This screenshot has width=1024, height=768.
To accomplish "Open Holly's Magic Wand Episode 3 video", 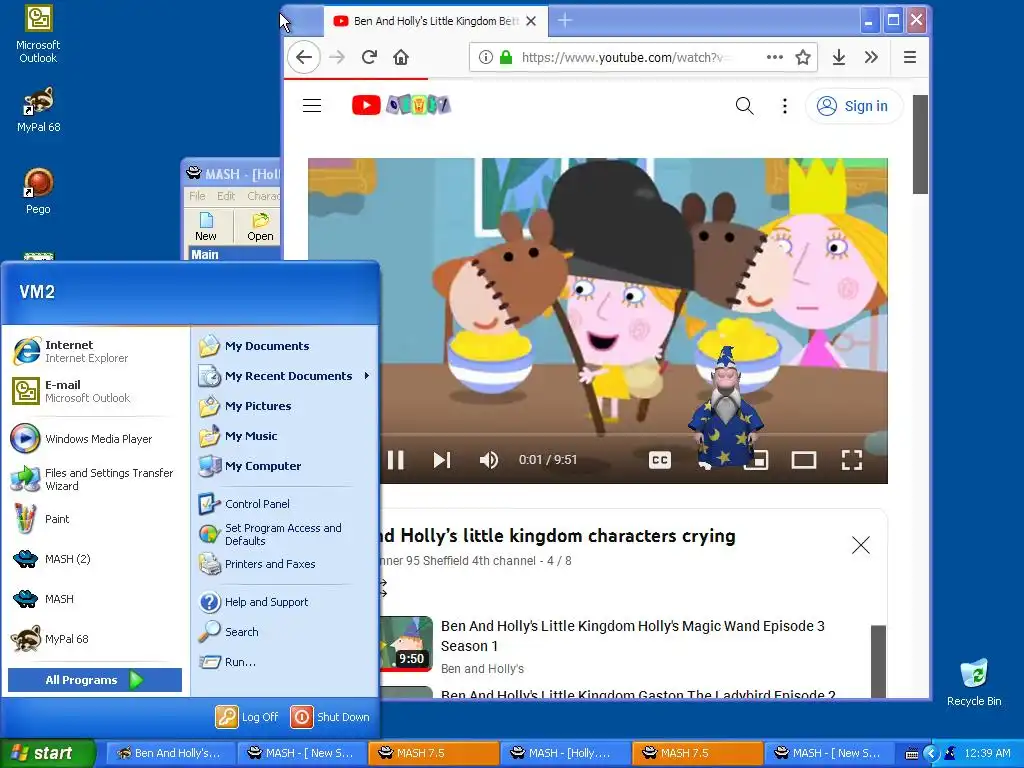I will 632,636.
